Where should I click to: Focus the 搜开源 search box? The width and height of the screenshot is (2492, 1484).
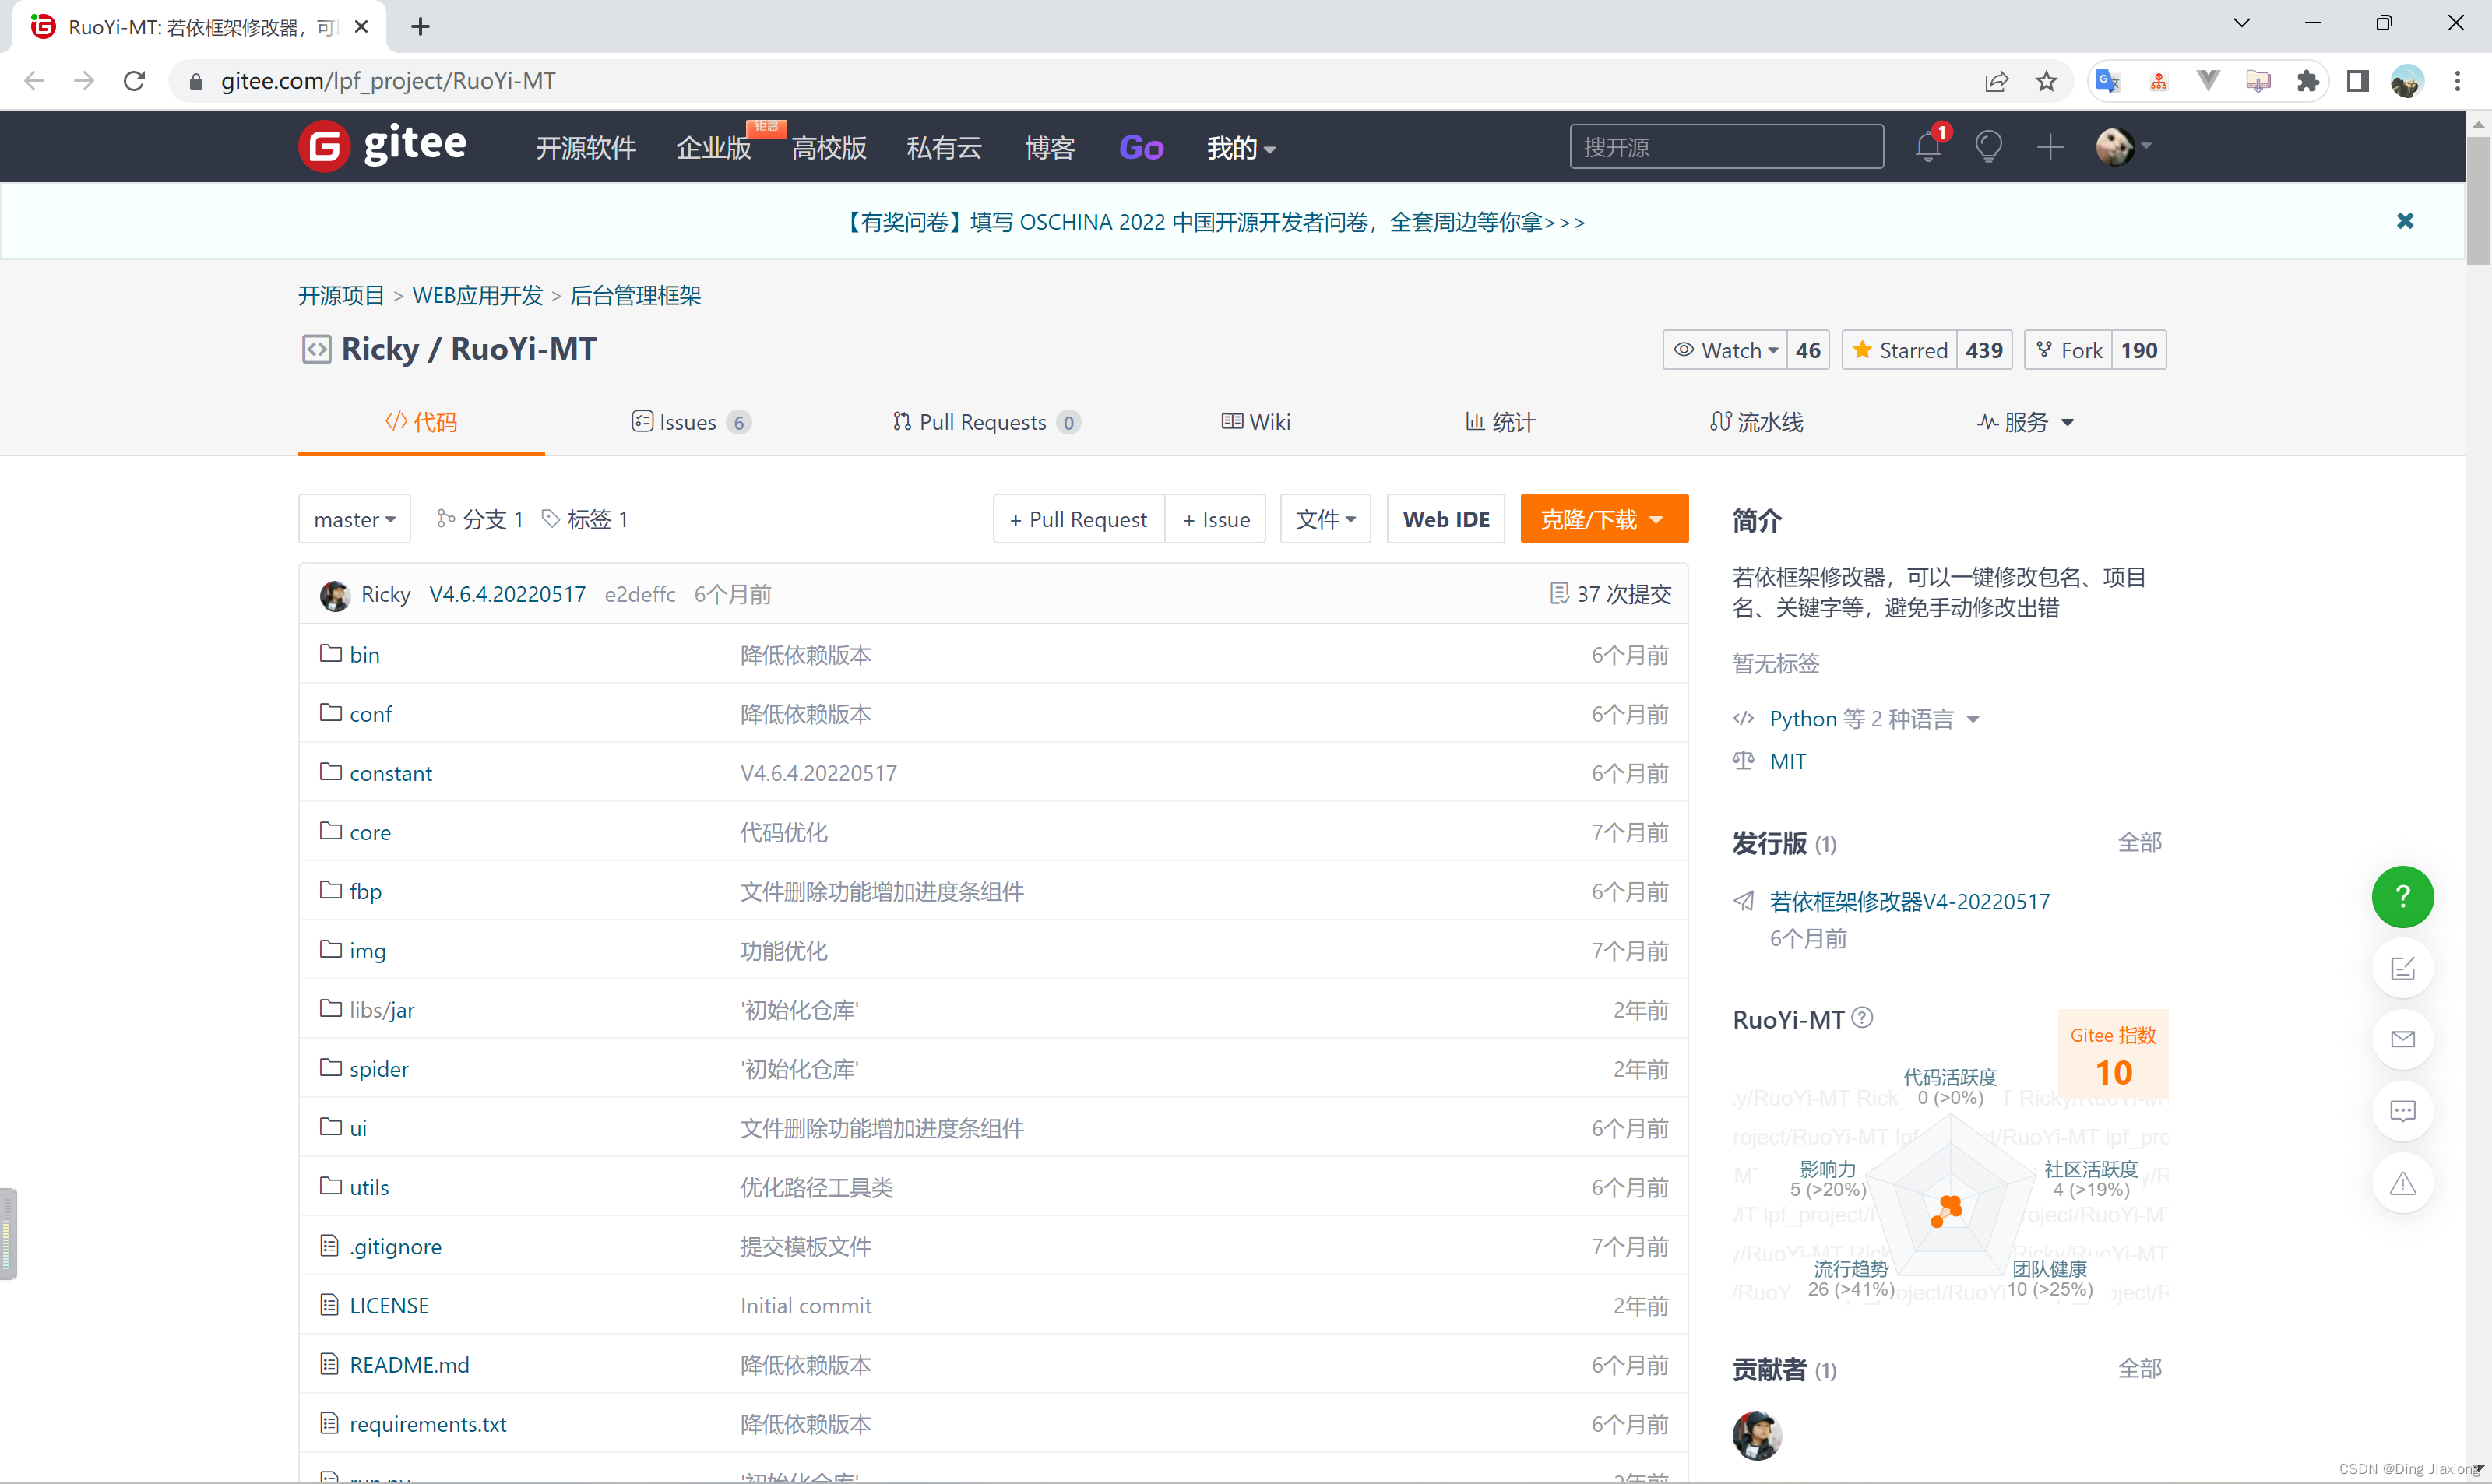pyautogui.click(x=1726, y=147)
